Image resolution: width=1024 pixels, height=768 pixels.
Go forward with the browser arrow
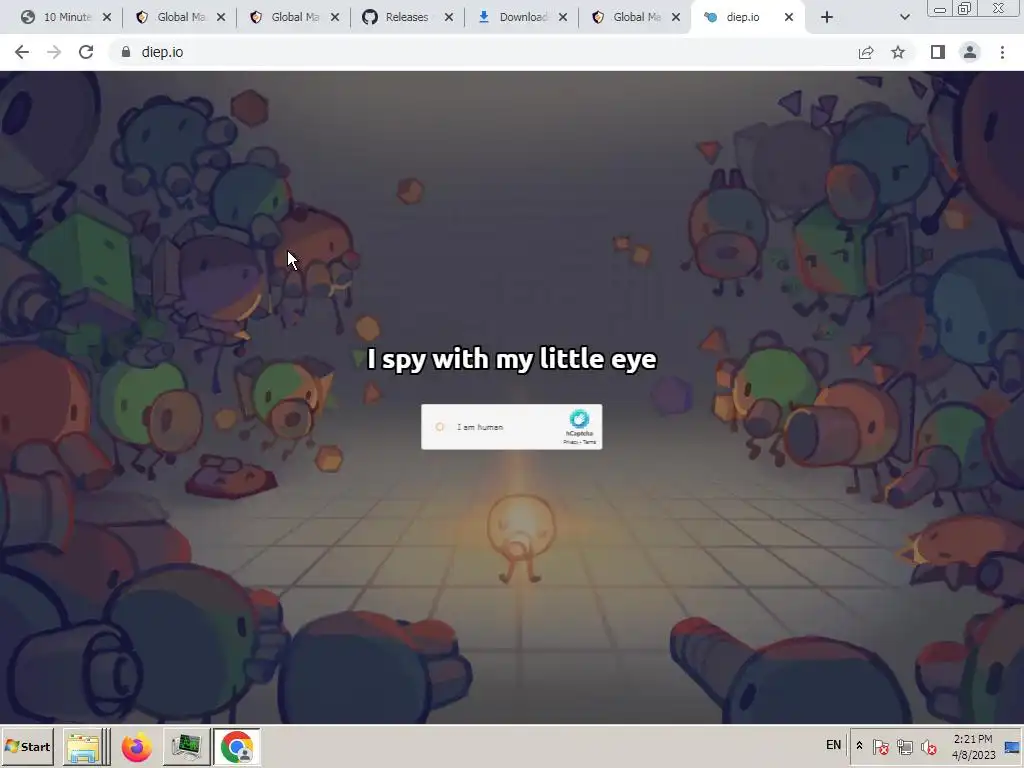(x=54, y=52)
